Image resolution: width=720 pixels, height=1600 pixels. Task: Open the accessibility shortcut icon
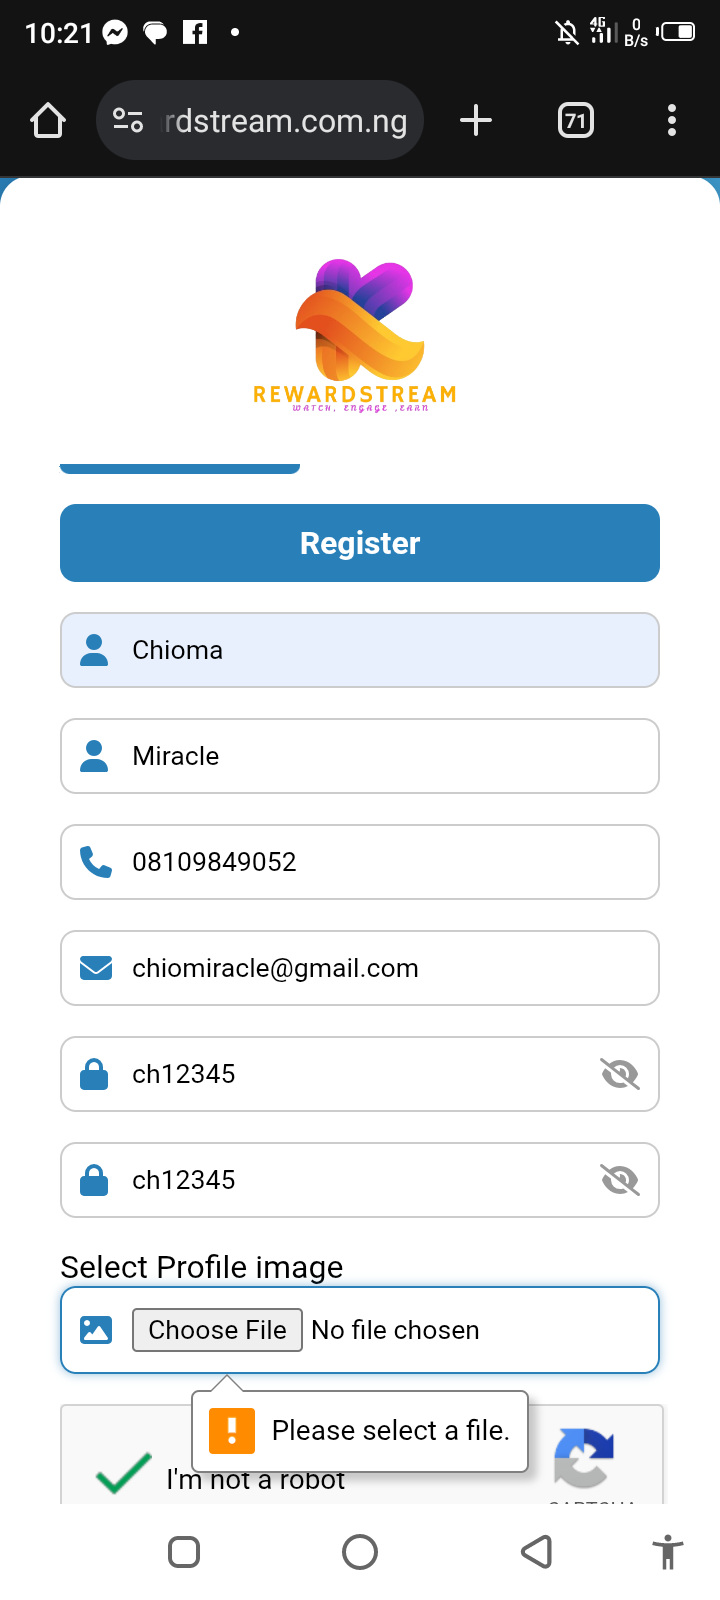(668, 1553)
